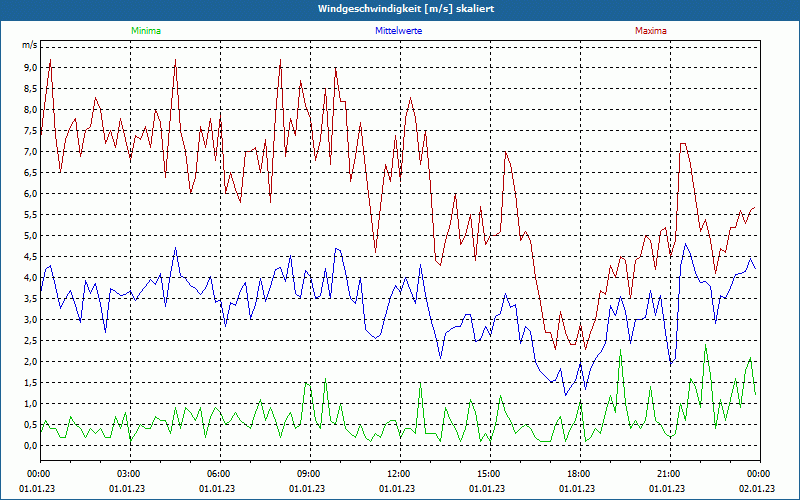This screenshot has width=800, height=500.
Task: Click the 7,5 y-axis value
Action: pos(29,131)
